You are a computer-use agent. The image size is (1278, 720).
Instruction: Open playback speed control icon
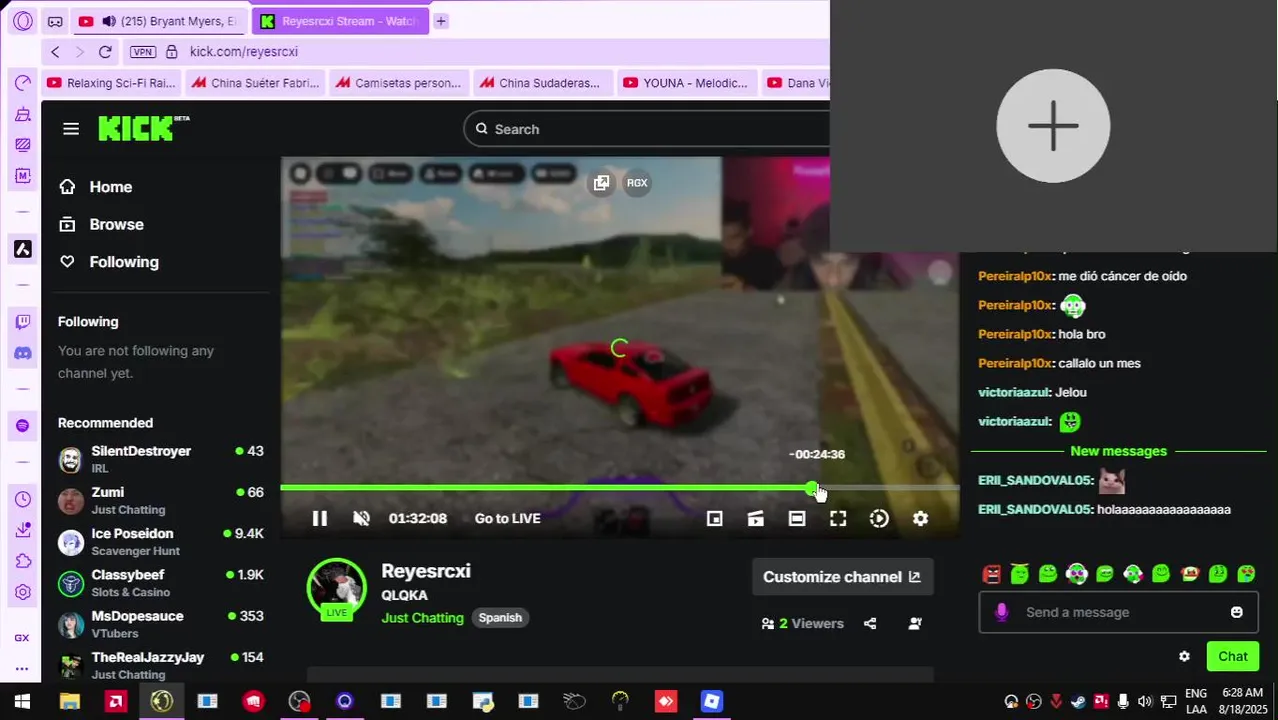[879, 518]
